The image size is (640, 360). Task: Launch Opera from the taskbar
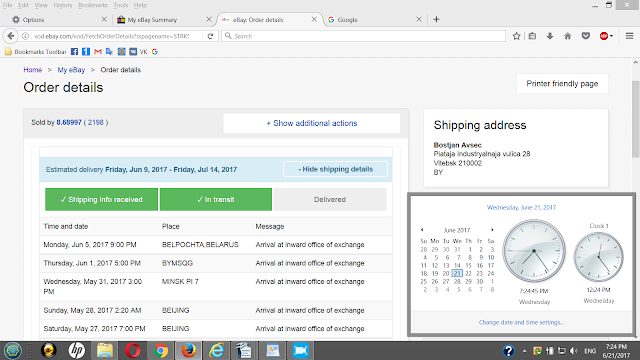coord(132,351)
